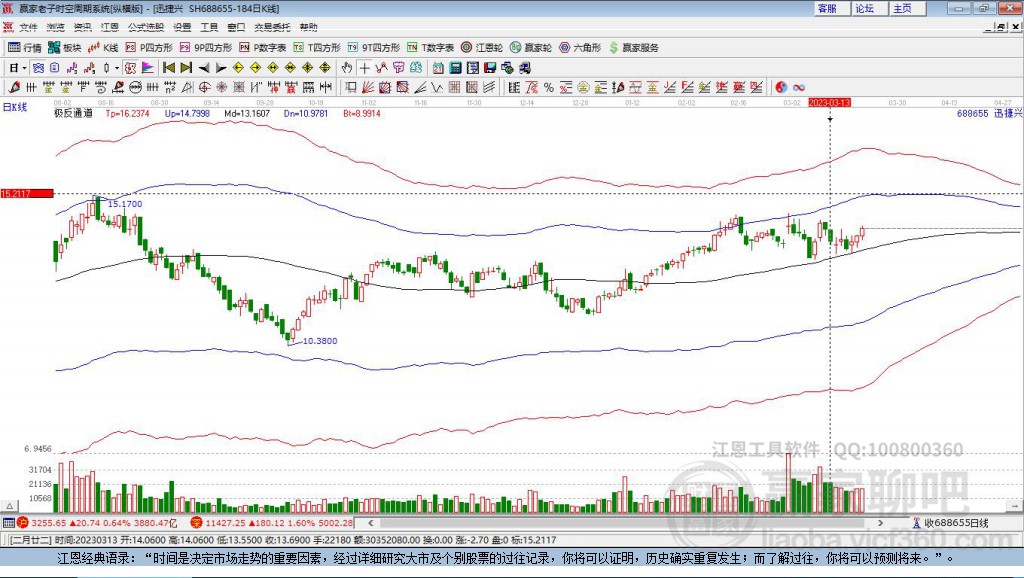Open the P四方形 tool

[x=148, y=48]
